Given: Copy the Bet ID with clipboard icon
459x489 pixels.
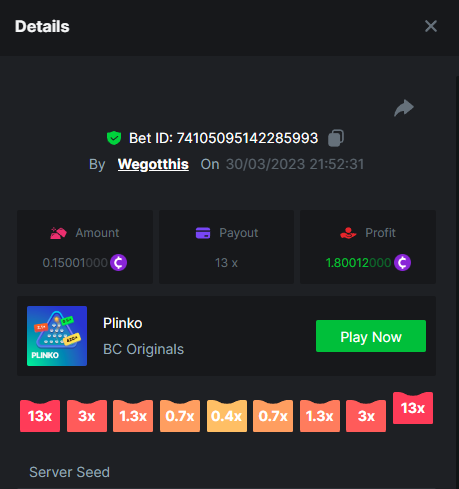Looking at the screenshot, I should [336, 138].
